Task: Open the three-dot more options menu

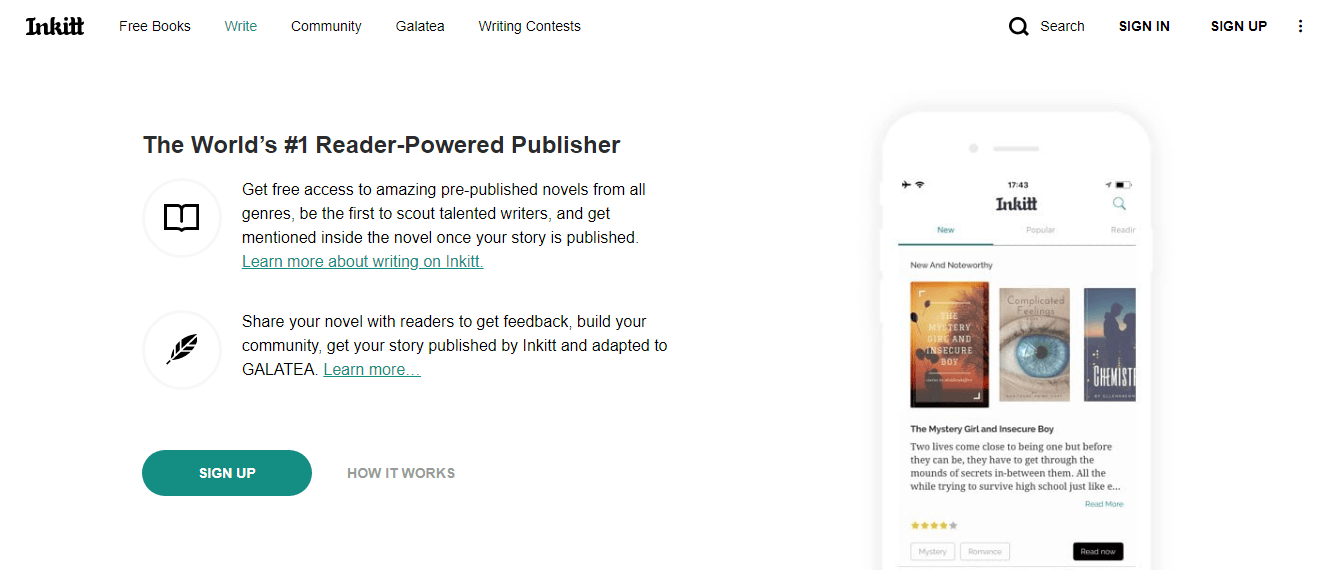Action: click(1300, 27)
